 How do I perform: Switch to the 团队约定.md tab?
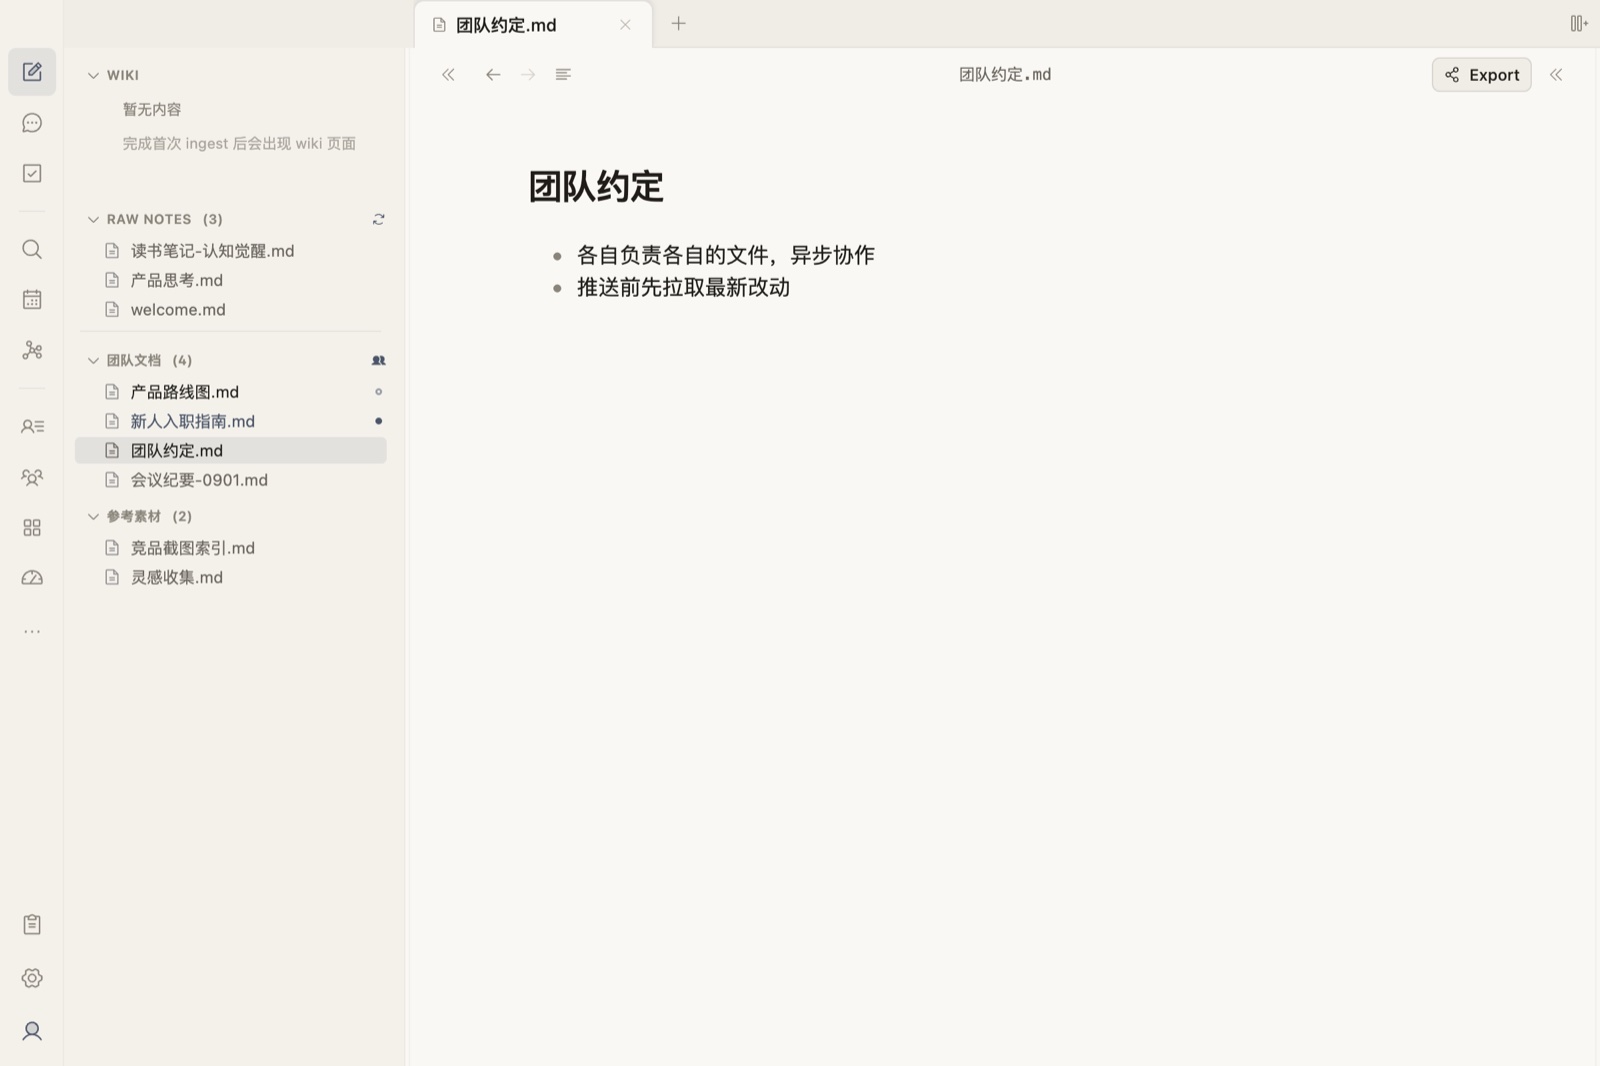tap(533, 25)
